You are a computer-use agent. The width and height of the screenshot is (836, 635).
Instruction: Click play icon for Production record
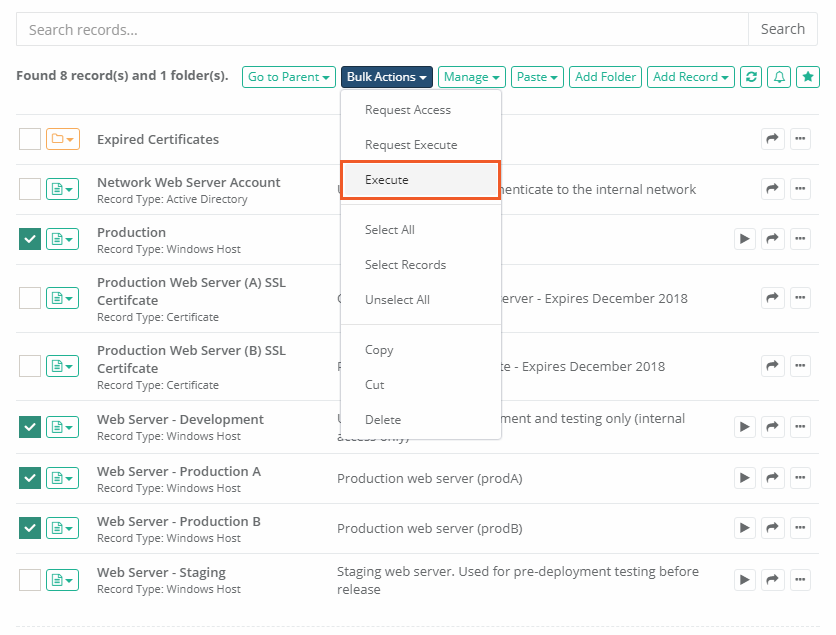(x=744, y=239)
